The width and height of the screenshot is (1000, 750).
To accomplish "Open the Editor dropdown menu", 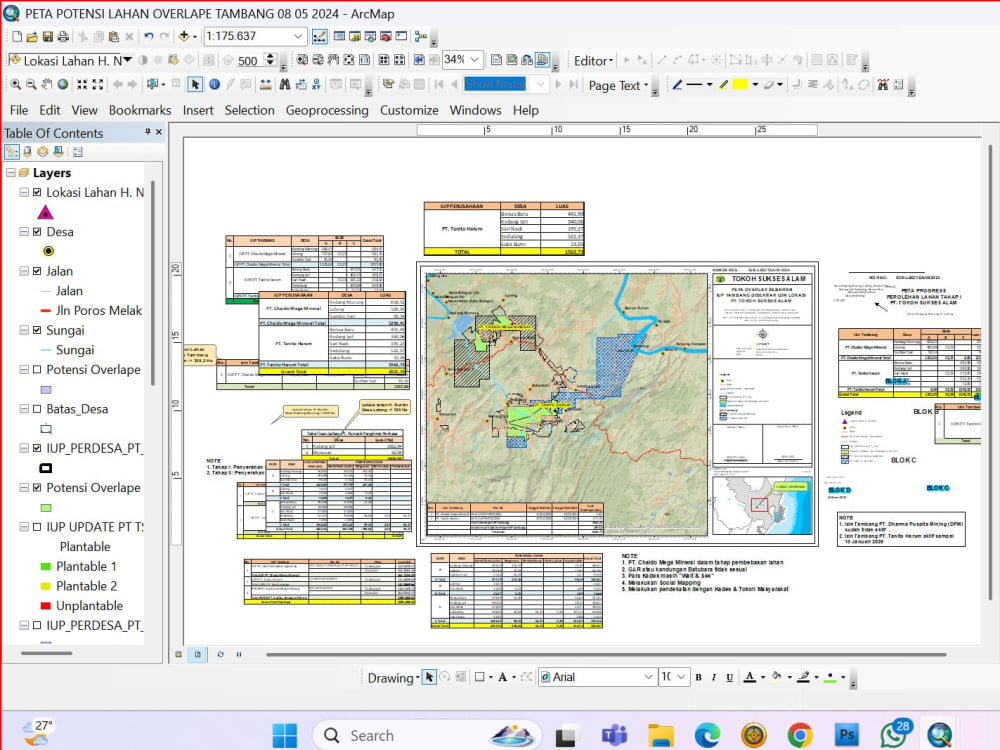I will (593, 61).
